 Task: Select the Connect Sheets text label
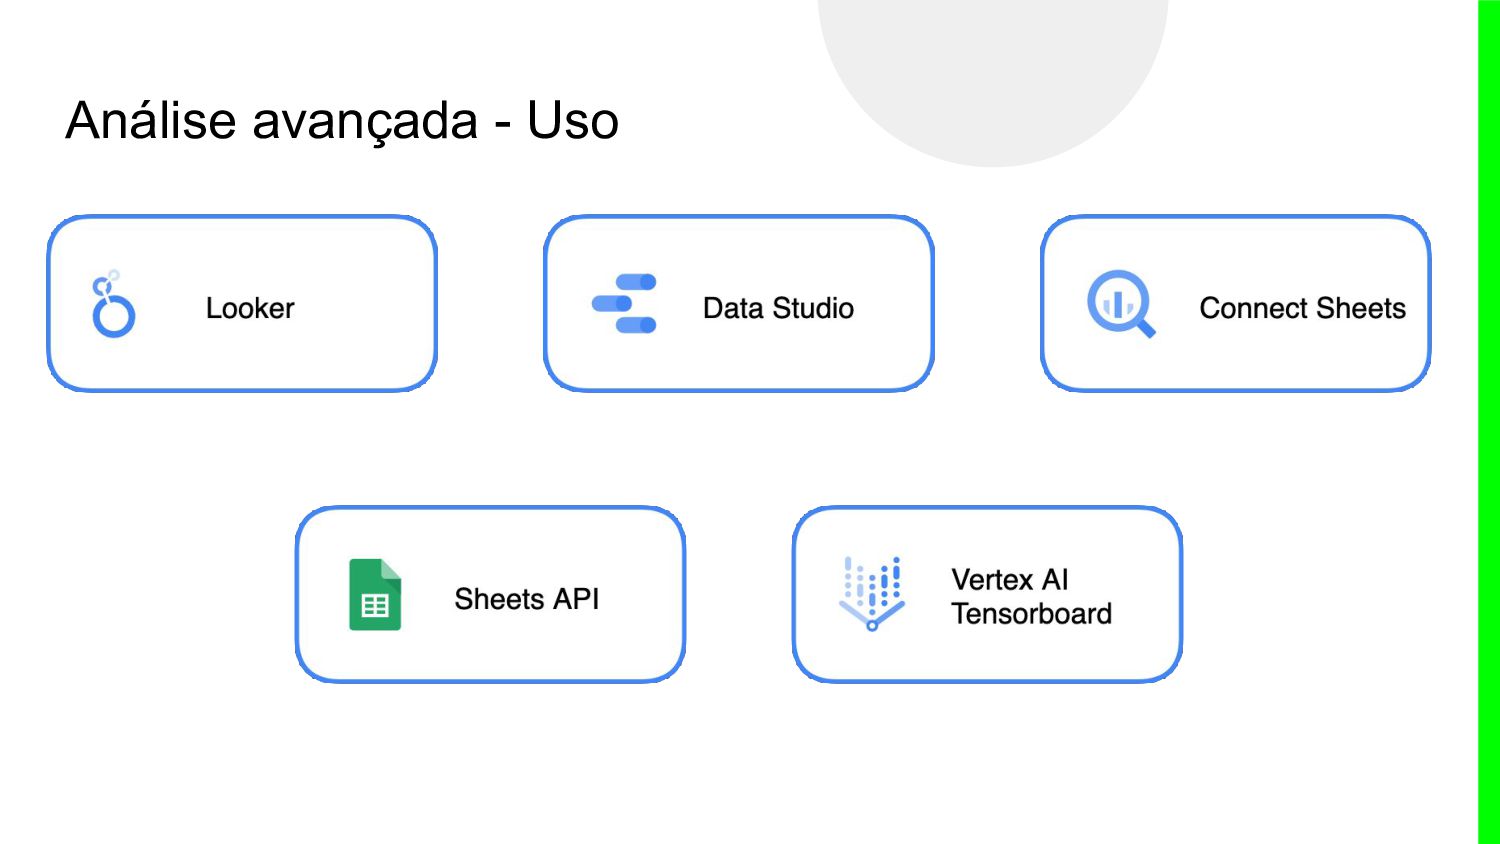coord(1302,308)
